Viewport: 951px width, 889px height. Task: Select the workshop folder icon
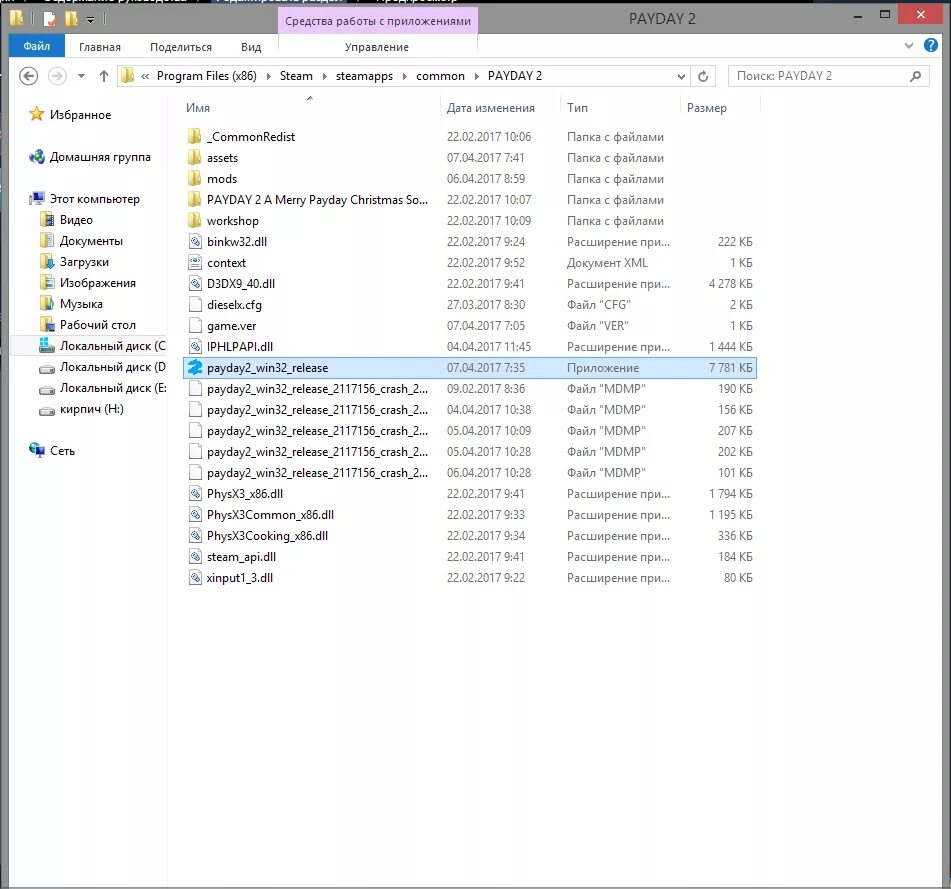click(x=194, y=220)
